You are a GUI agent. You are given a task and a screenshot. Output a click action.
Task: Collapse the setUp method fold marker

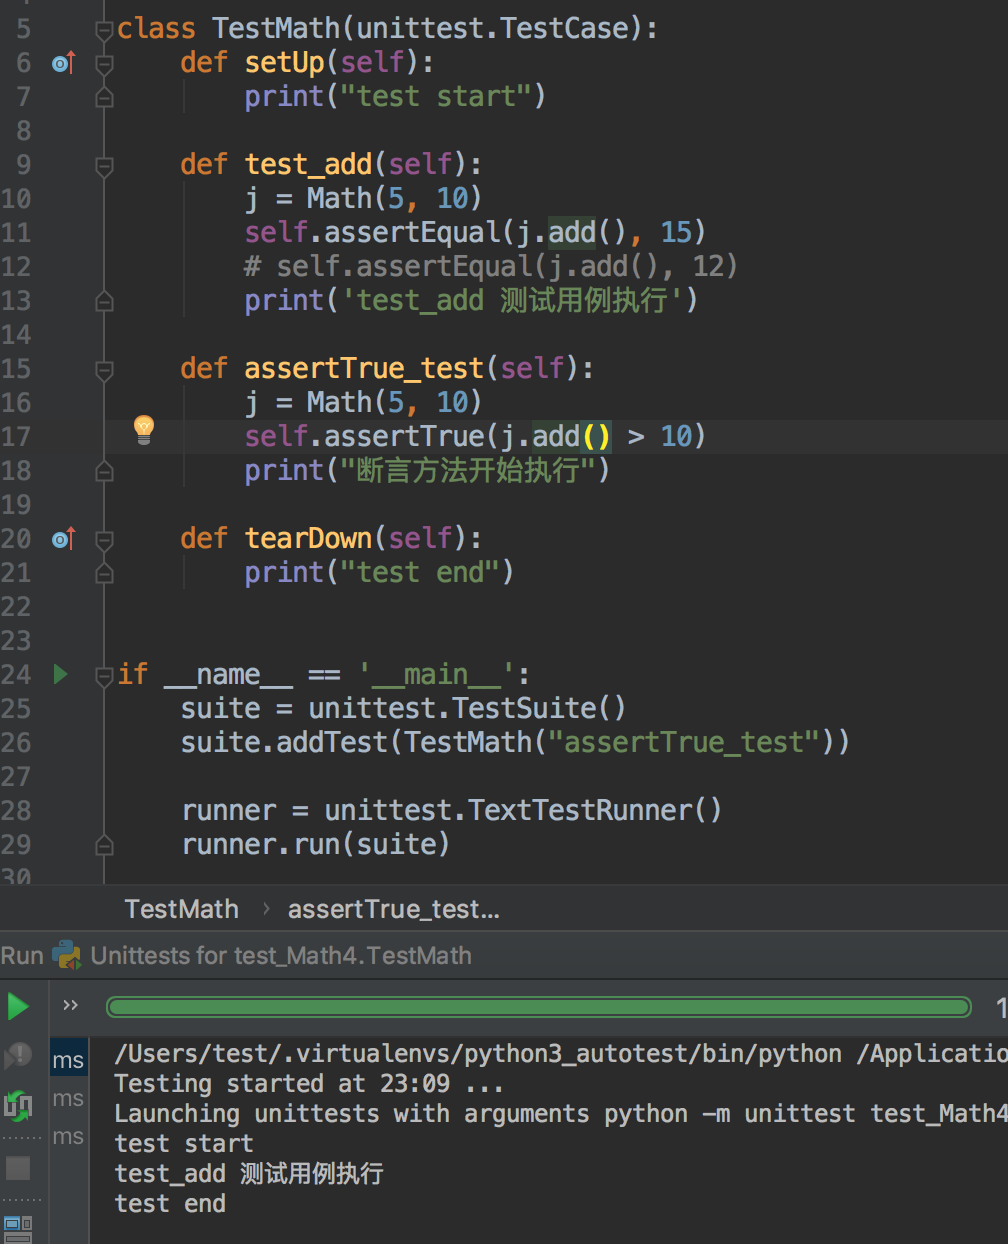click(104, 64)
